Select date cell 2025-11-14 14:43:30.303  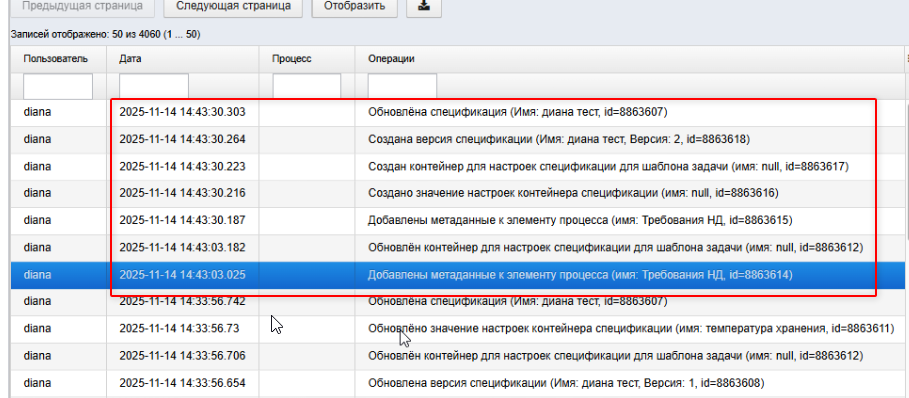click(x=182, y=112)
